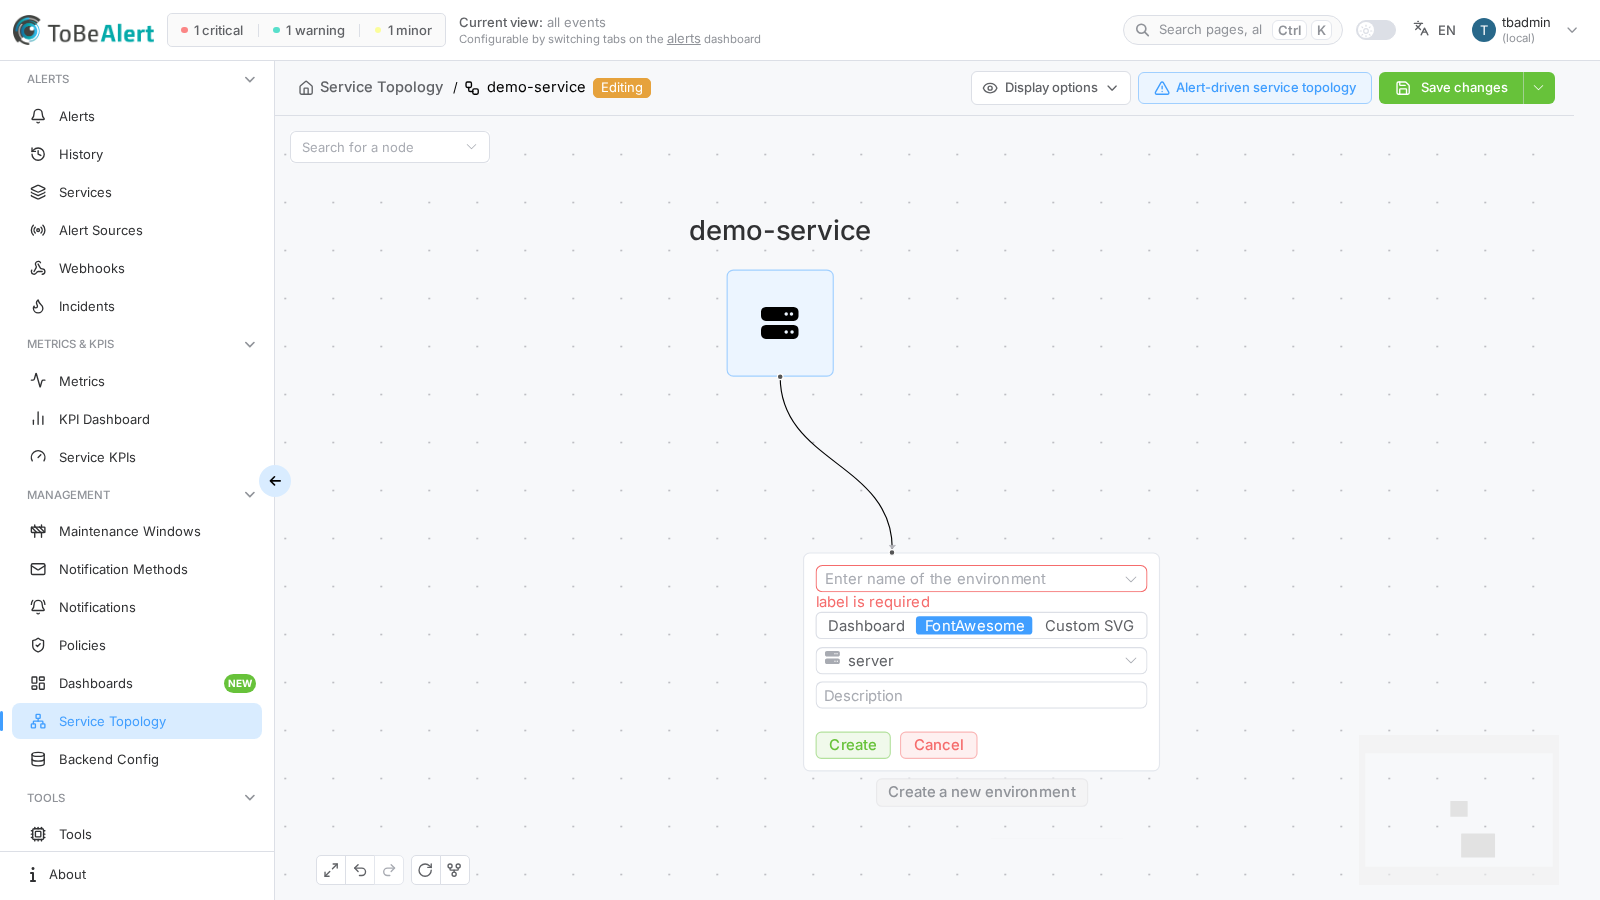This screenshot has height=900, width=1600.
Task: Go to Services via its layers icon
Action: (x=38, y=192)
